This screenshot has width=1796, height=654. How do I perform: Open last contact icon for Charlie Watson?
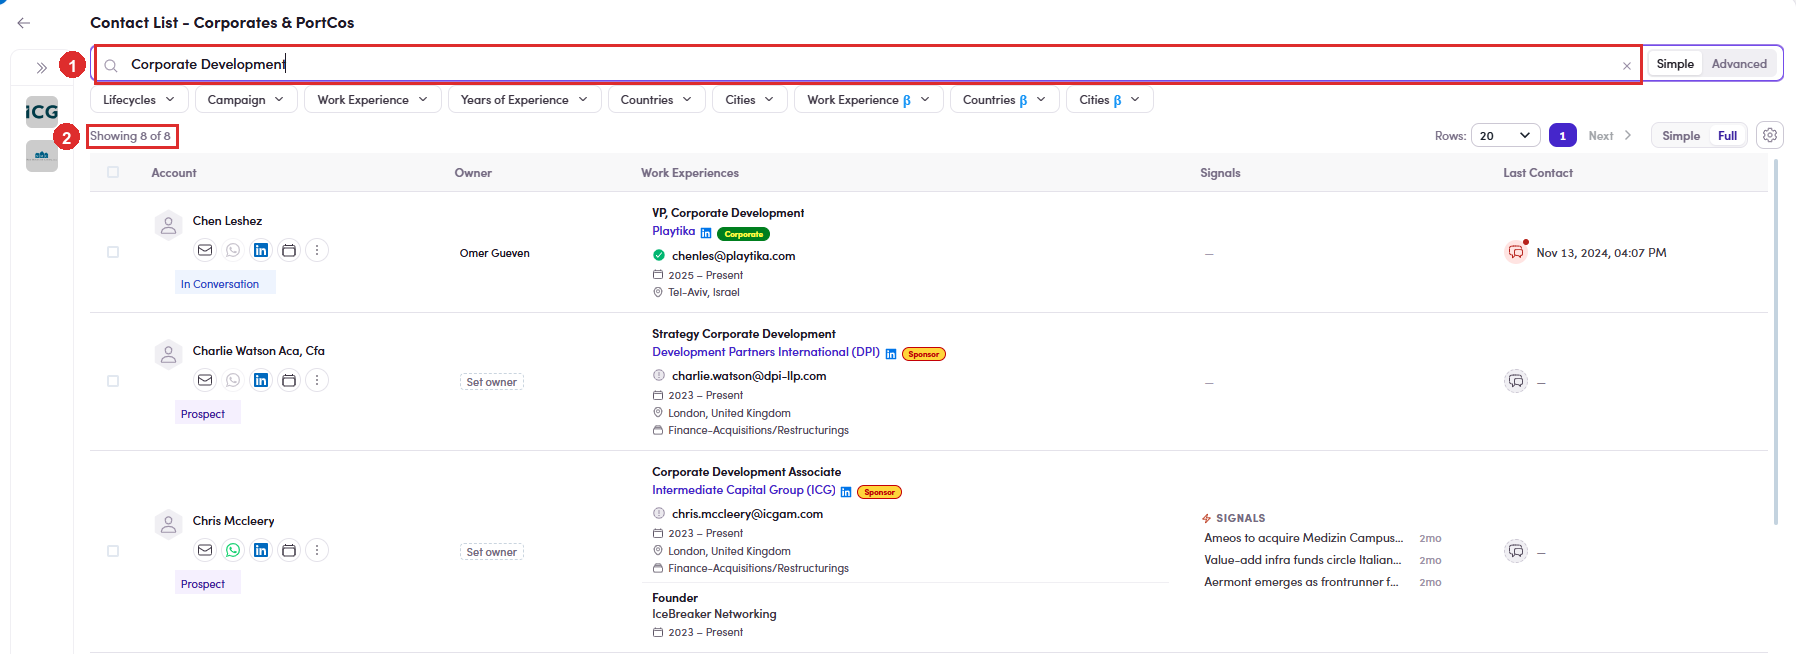[x=1516, y=381]
